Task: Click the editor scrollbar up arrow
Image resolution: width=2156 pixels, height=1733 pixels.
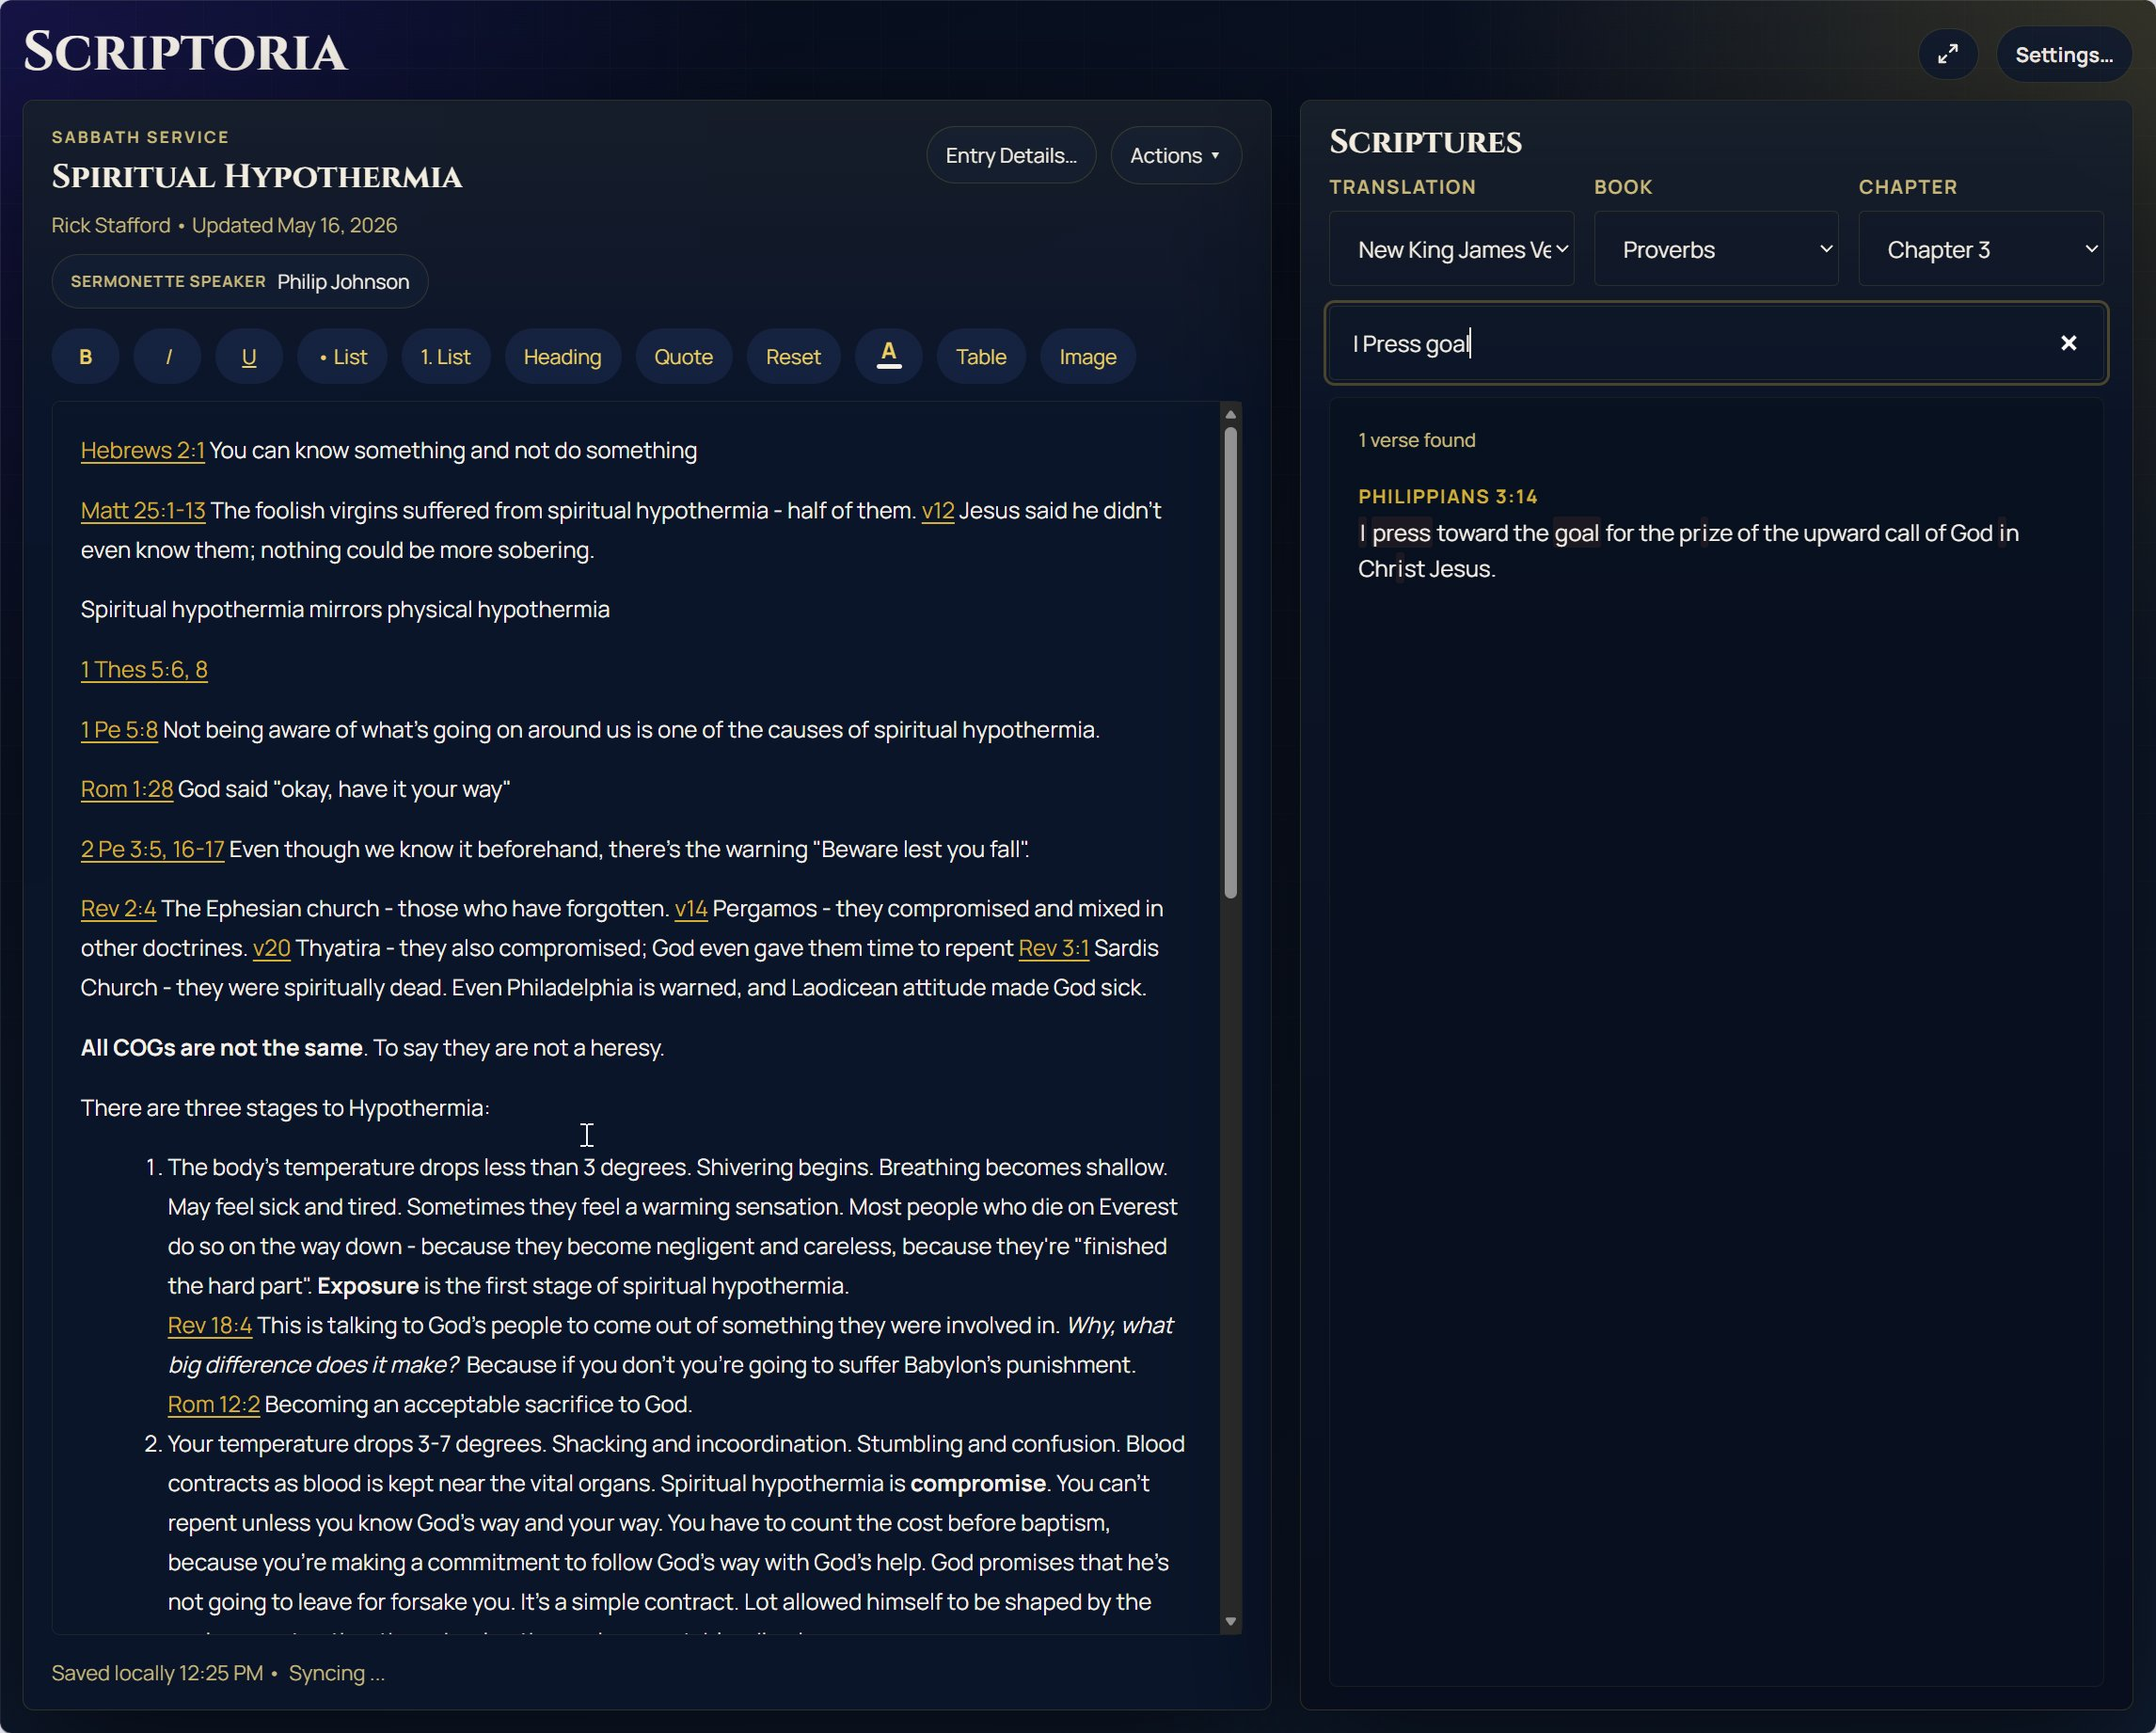Action: [1231, 414]
